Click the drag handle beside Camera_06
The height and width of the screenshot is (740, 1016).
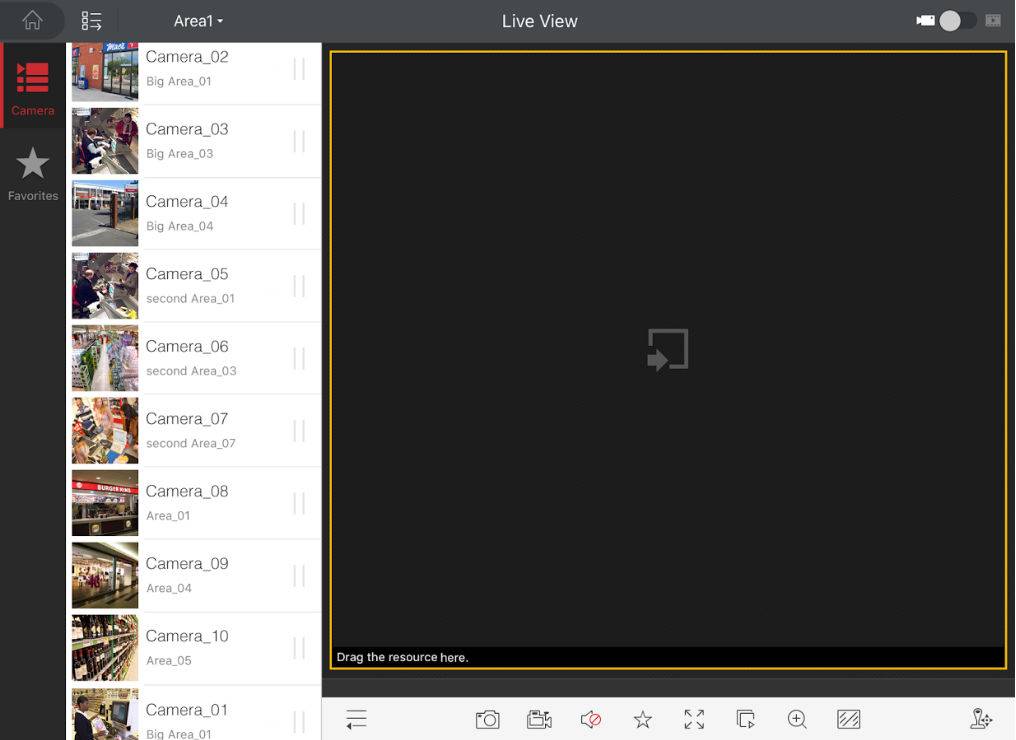click(x=299, y=358)
